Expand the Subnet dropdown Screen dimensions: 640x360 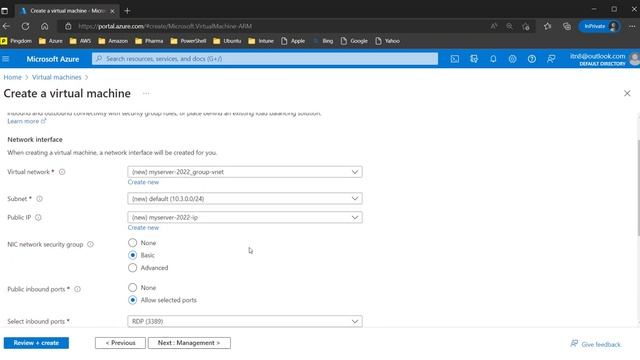245,199
